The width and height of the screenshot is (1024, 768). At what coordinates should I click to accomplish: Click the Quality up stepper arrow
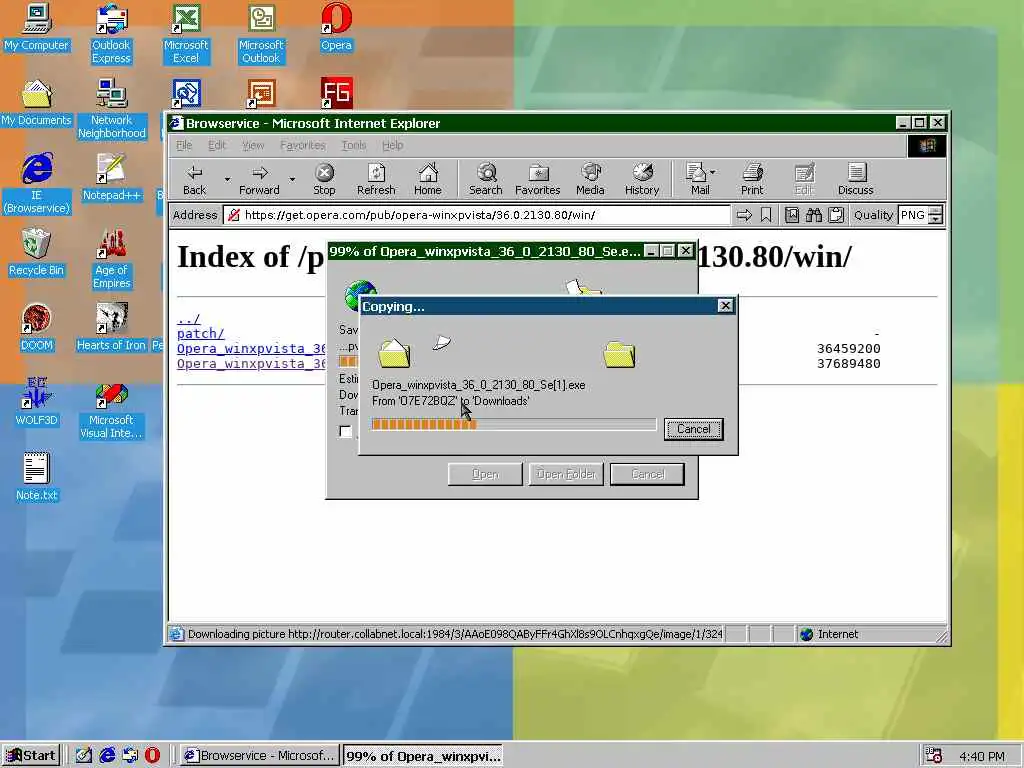936,210
